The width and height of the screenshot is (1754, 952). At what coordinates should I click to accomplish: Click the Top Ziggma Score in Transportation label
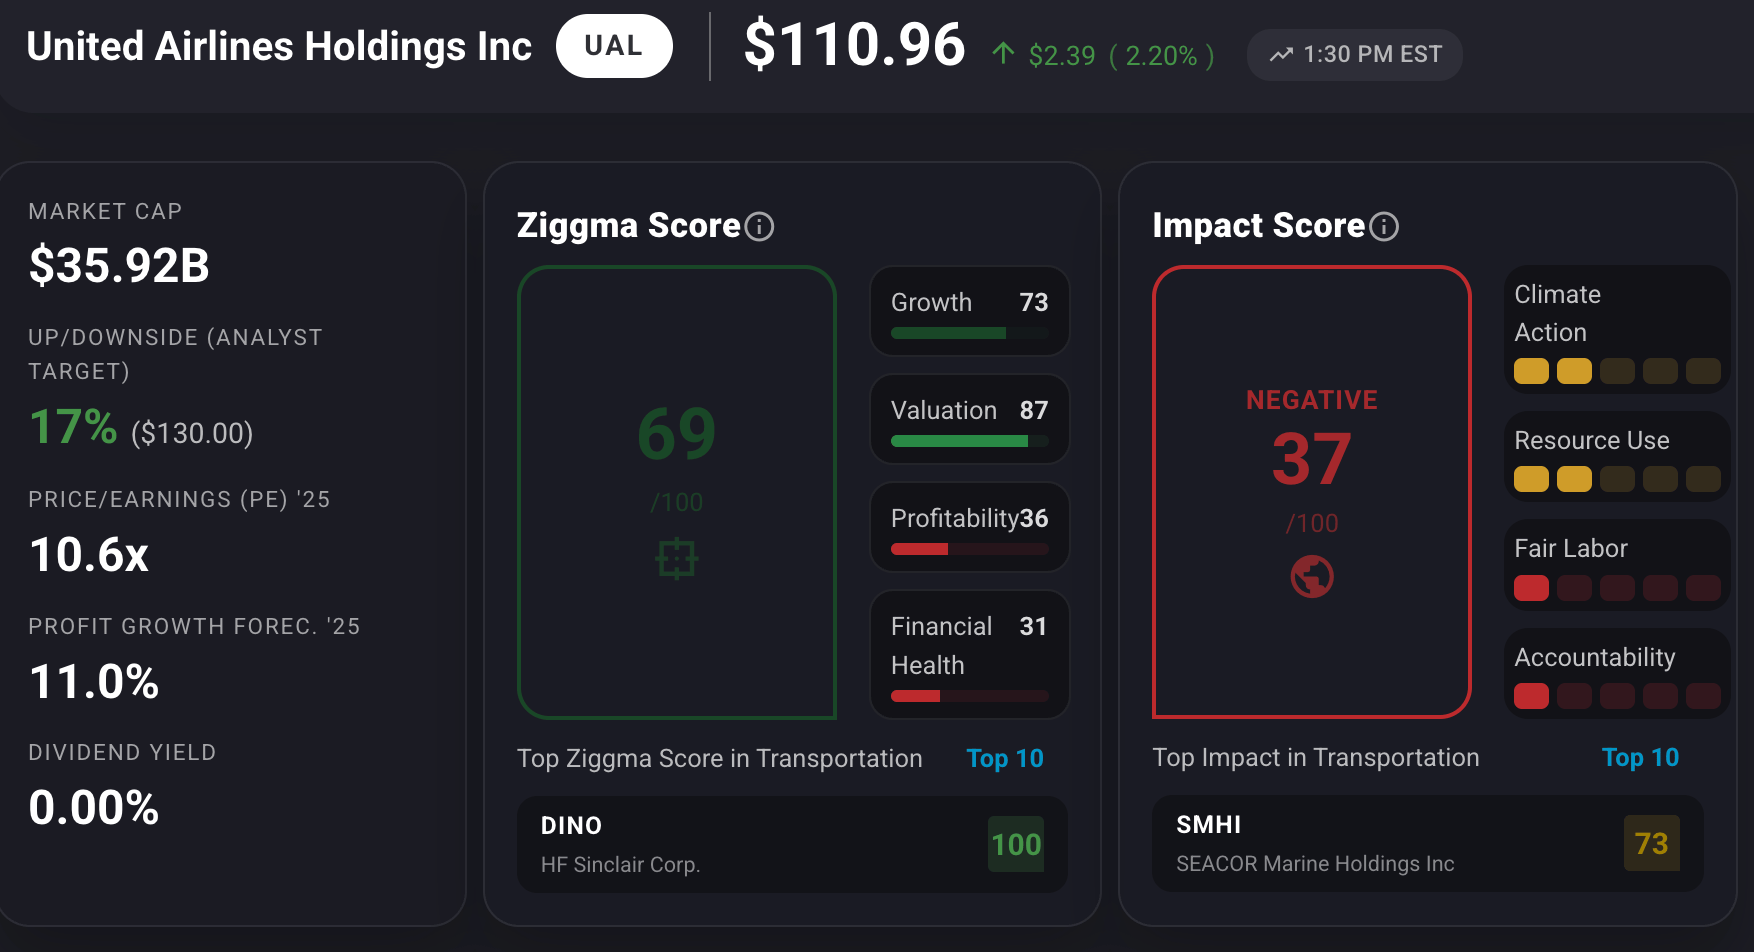tap(720, 759)
